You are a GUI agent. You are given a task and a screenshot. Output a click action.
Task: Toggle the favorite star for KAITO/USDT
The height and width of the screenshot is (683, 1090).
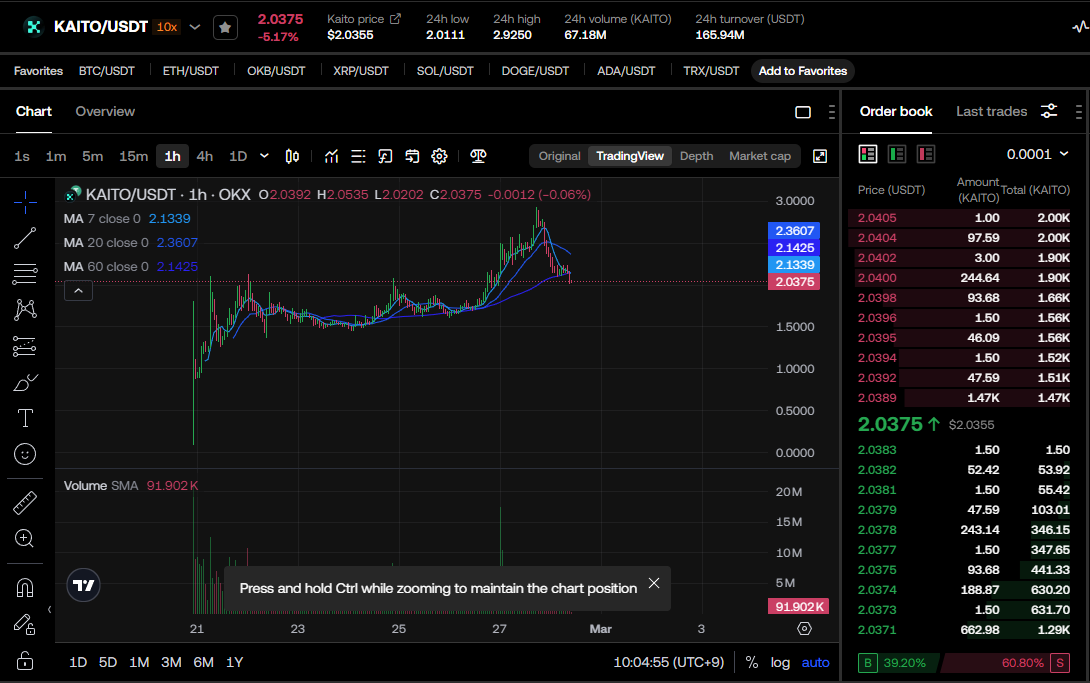pyautogui.click(x=225, y=28)
